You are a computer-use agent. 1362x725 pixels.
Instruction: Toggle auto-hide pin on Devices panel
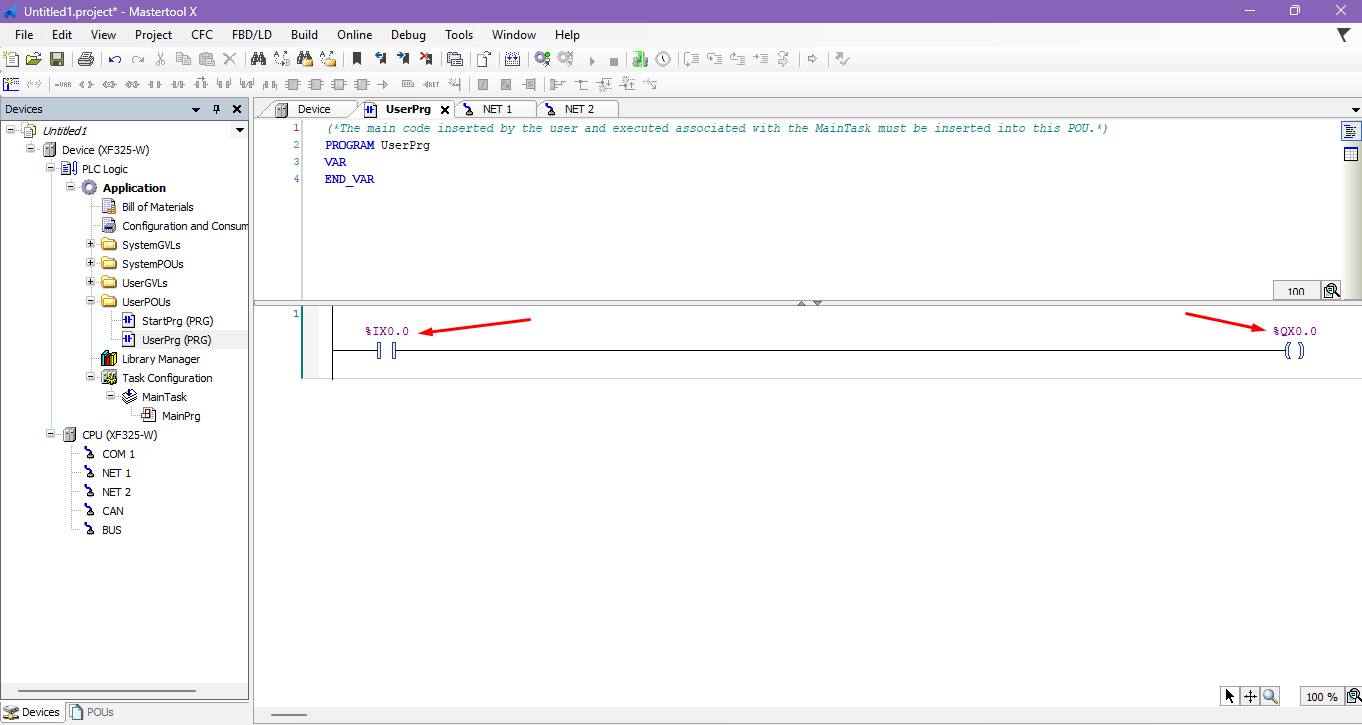point(216,109)
